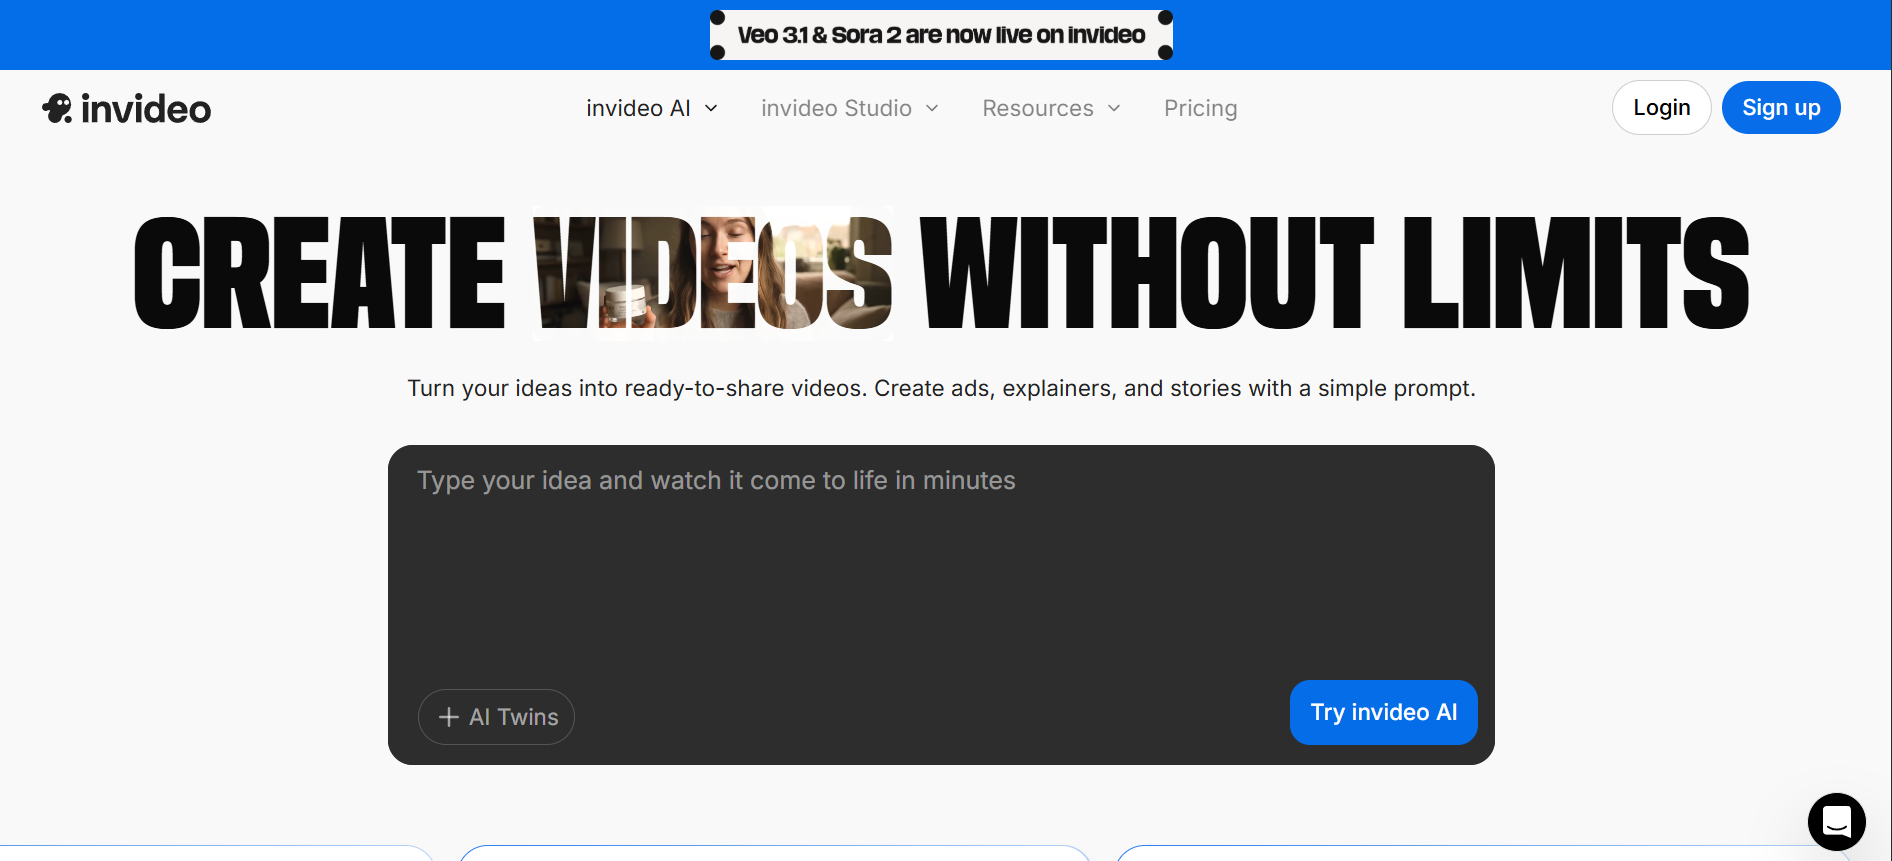Expand the invideo Studio chevron arrow
The height and width of the screenshot is (861, 1892).
(932, 108)
